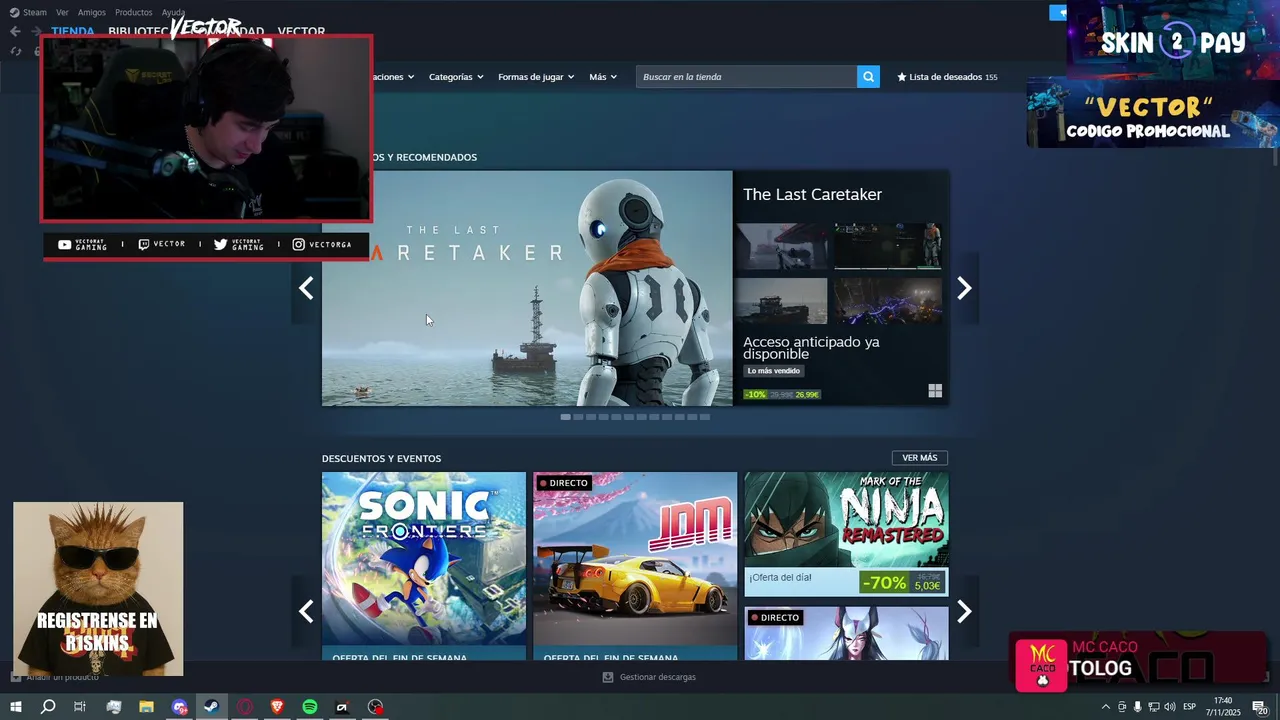Open the Windows notification center
The width and height of the screenshot is (1280, 720).
pyautogui.click(x=1260, y=707)
